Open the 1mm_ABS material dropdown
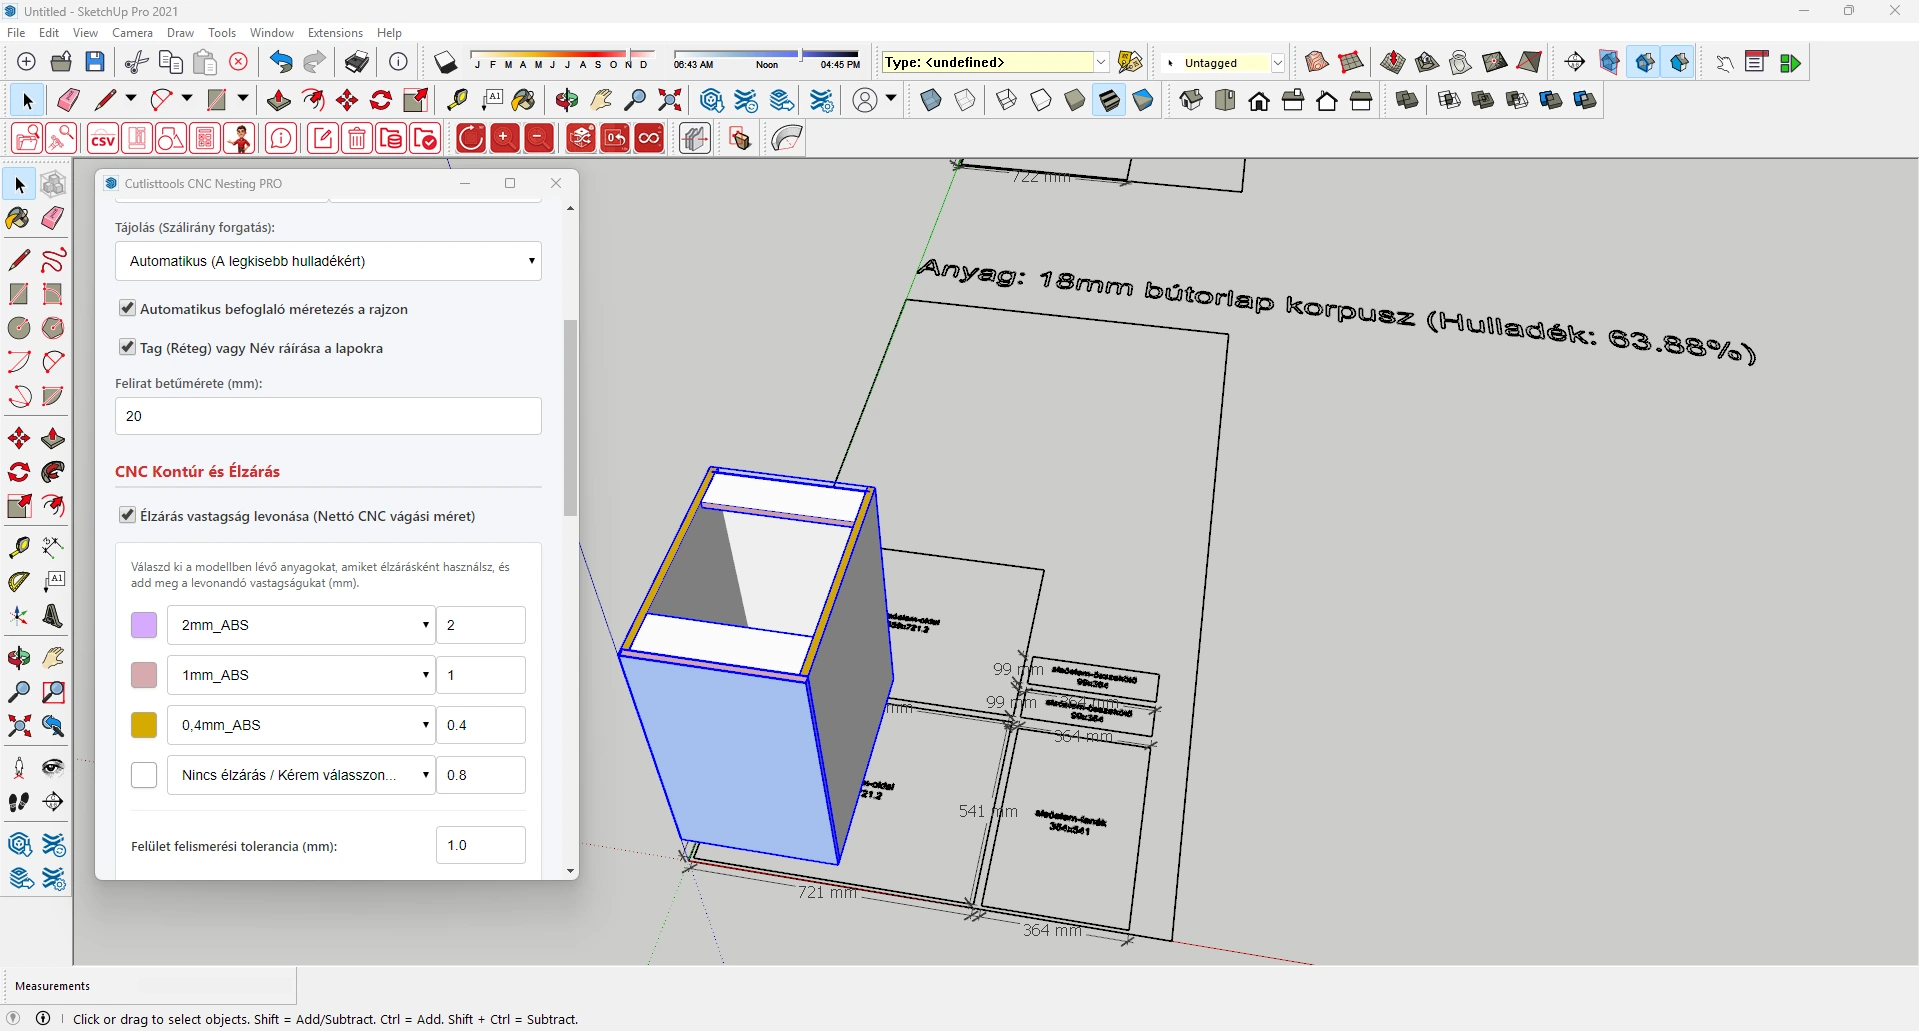Screen dimensions: 1919x1031 tap(301, 675)
